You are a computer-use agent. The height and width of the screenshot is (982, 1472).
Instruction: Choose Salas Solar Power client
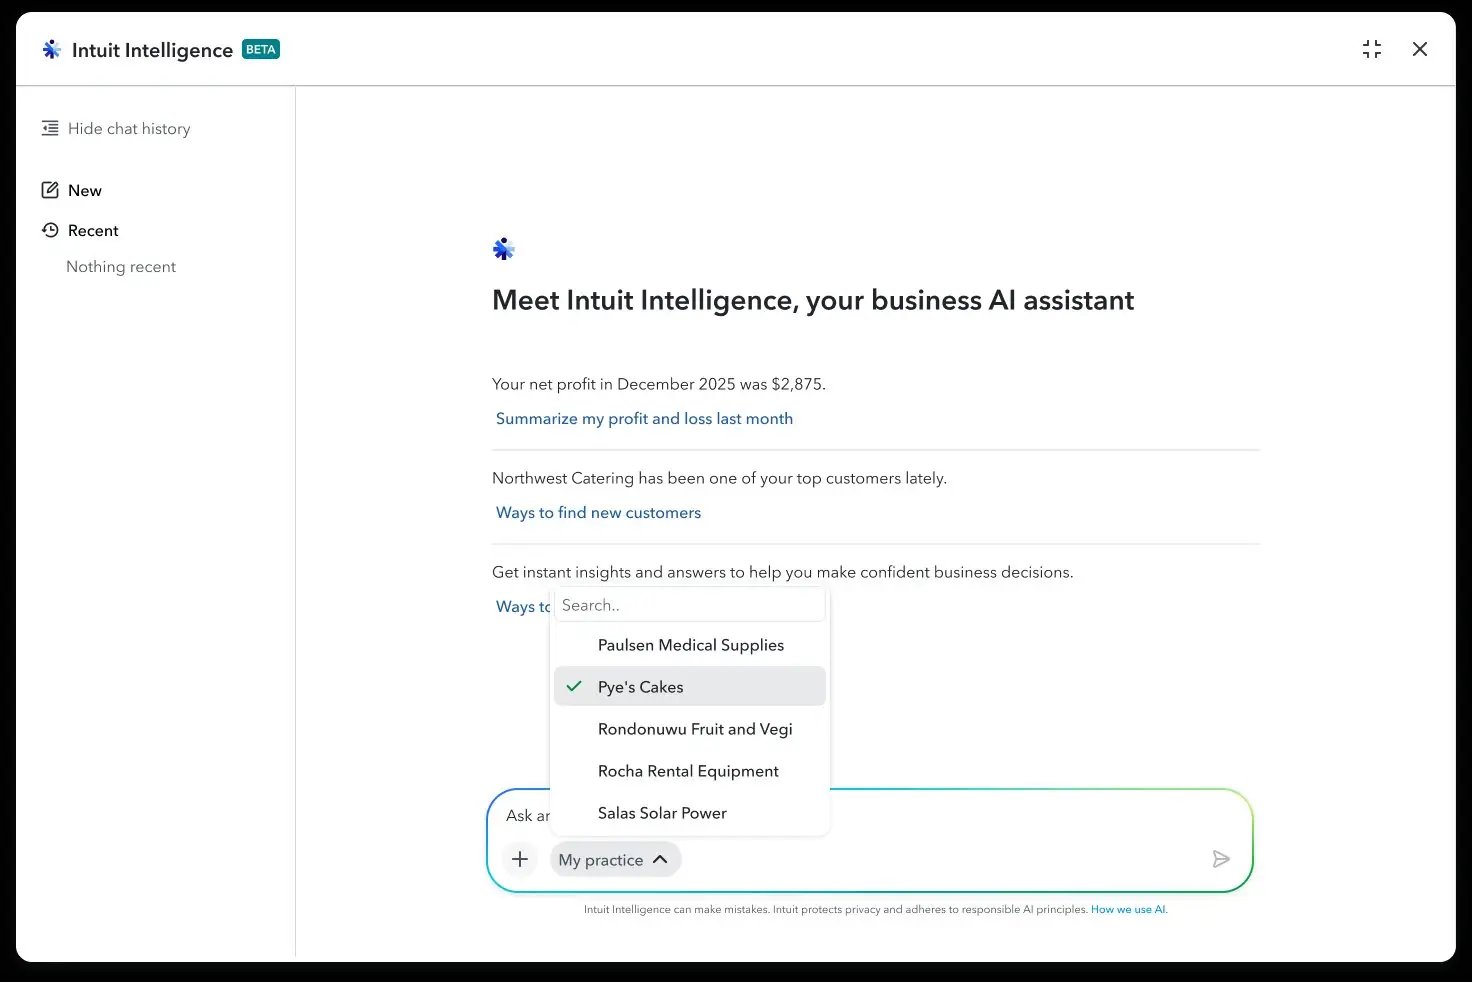click(690, 813)
